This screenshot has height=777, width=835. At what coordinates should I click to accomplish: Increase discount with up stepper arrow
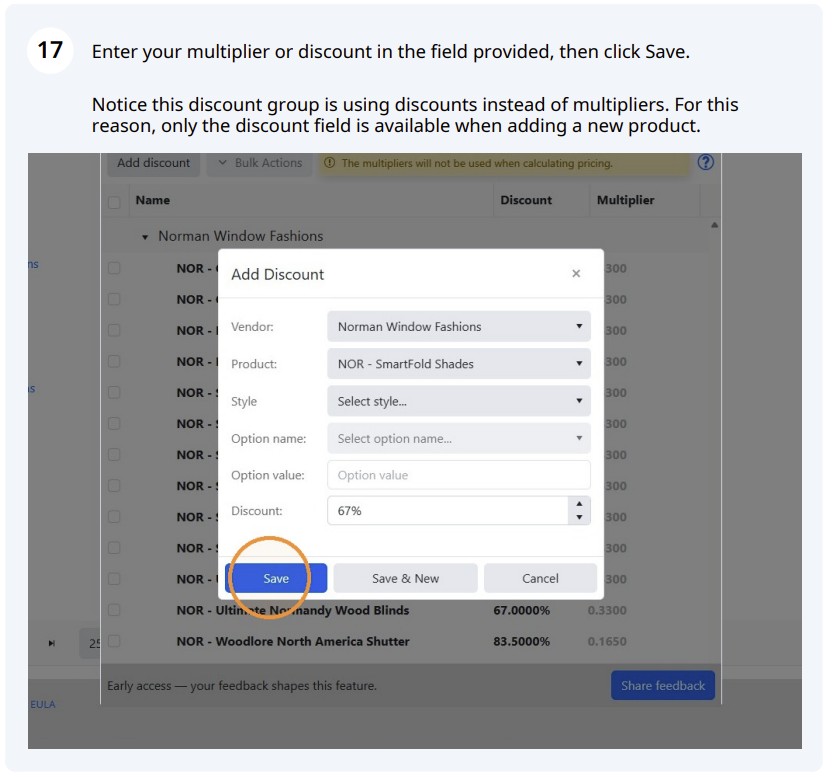[579, 504]
